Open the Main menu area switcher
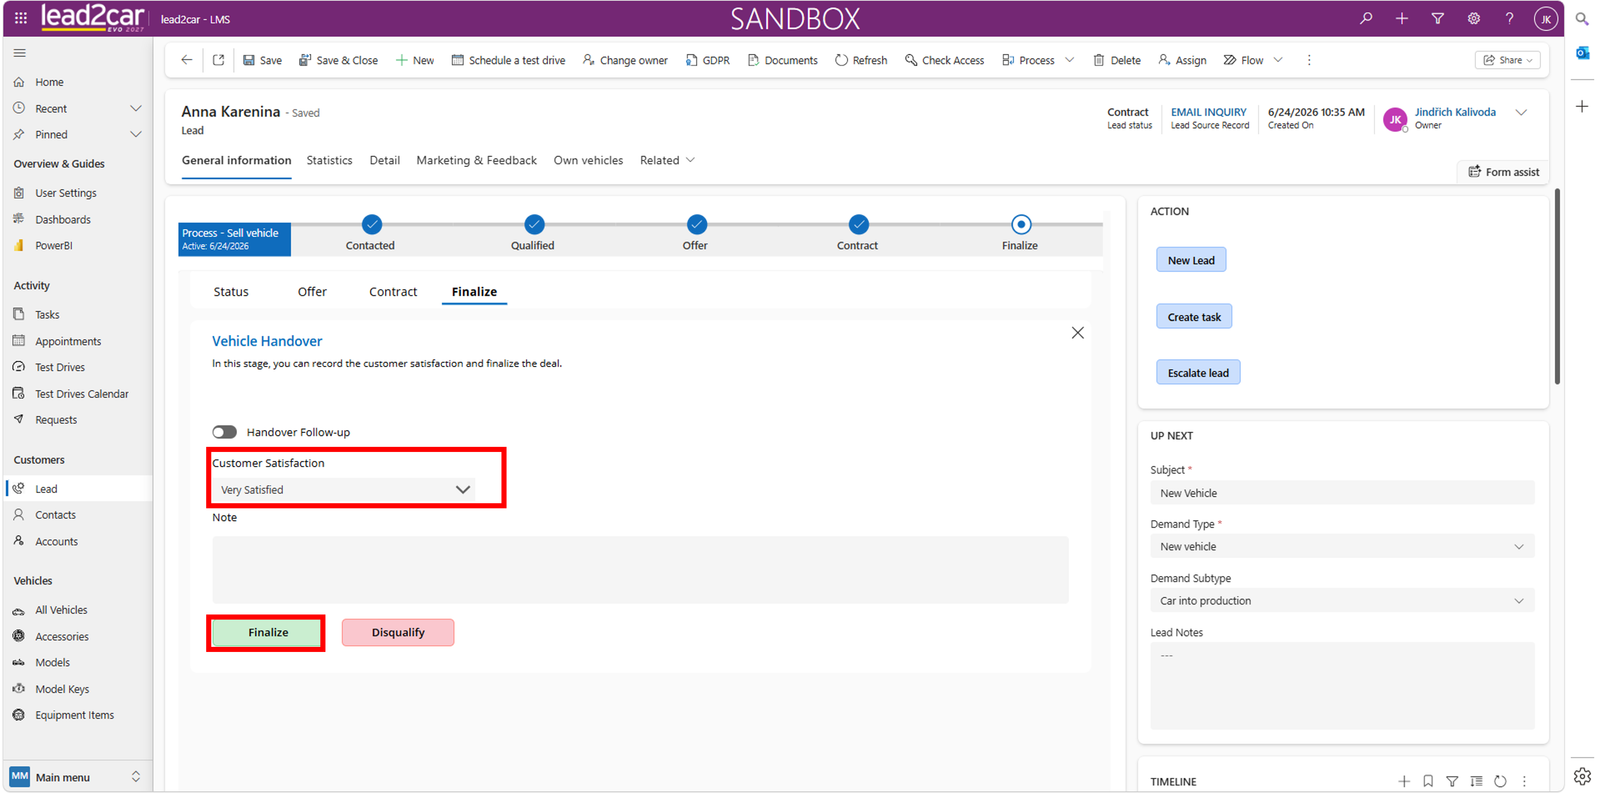This screenshot has width=1600, height=793. (76, 777)
